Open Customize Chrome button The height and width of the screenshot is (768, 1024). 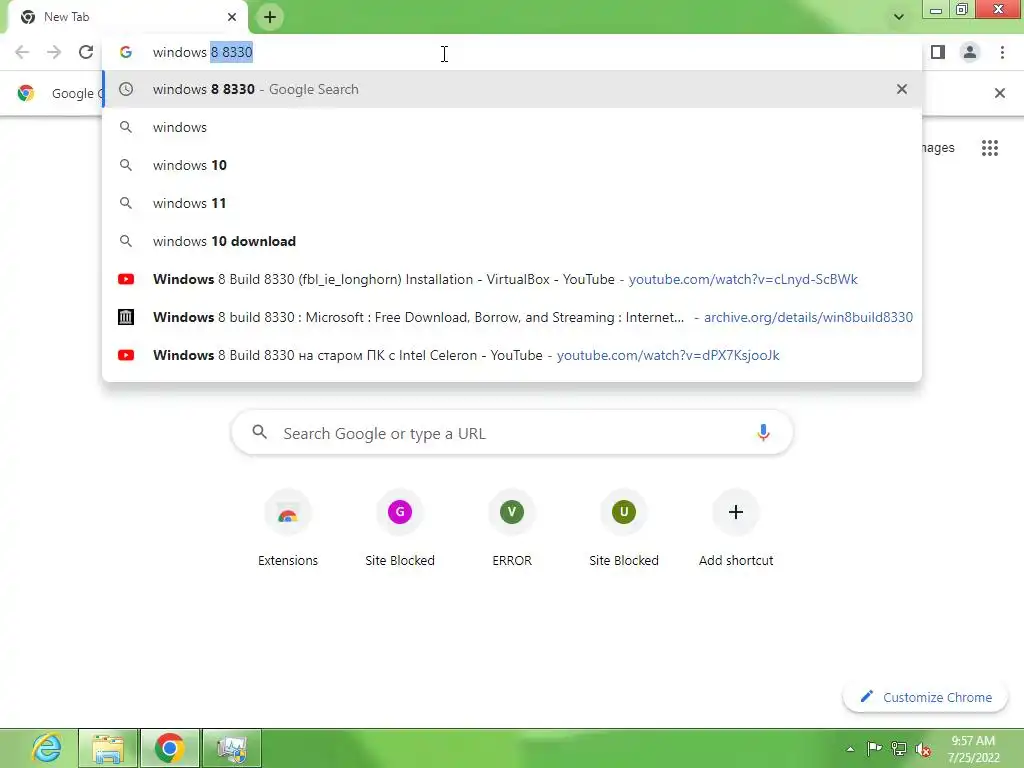[x=925, y=697]
